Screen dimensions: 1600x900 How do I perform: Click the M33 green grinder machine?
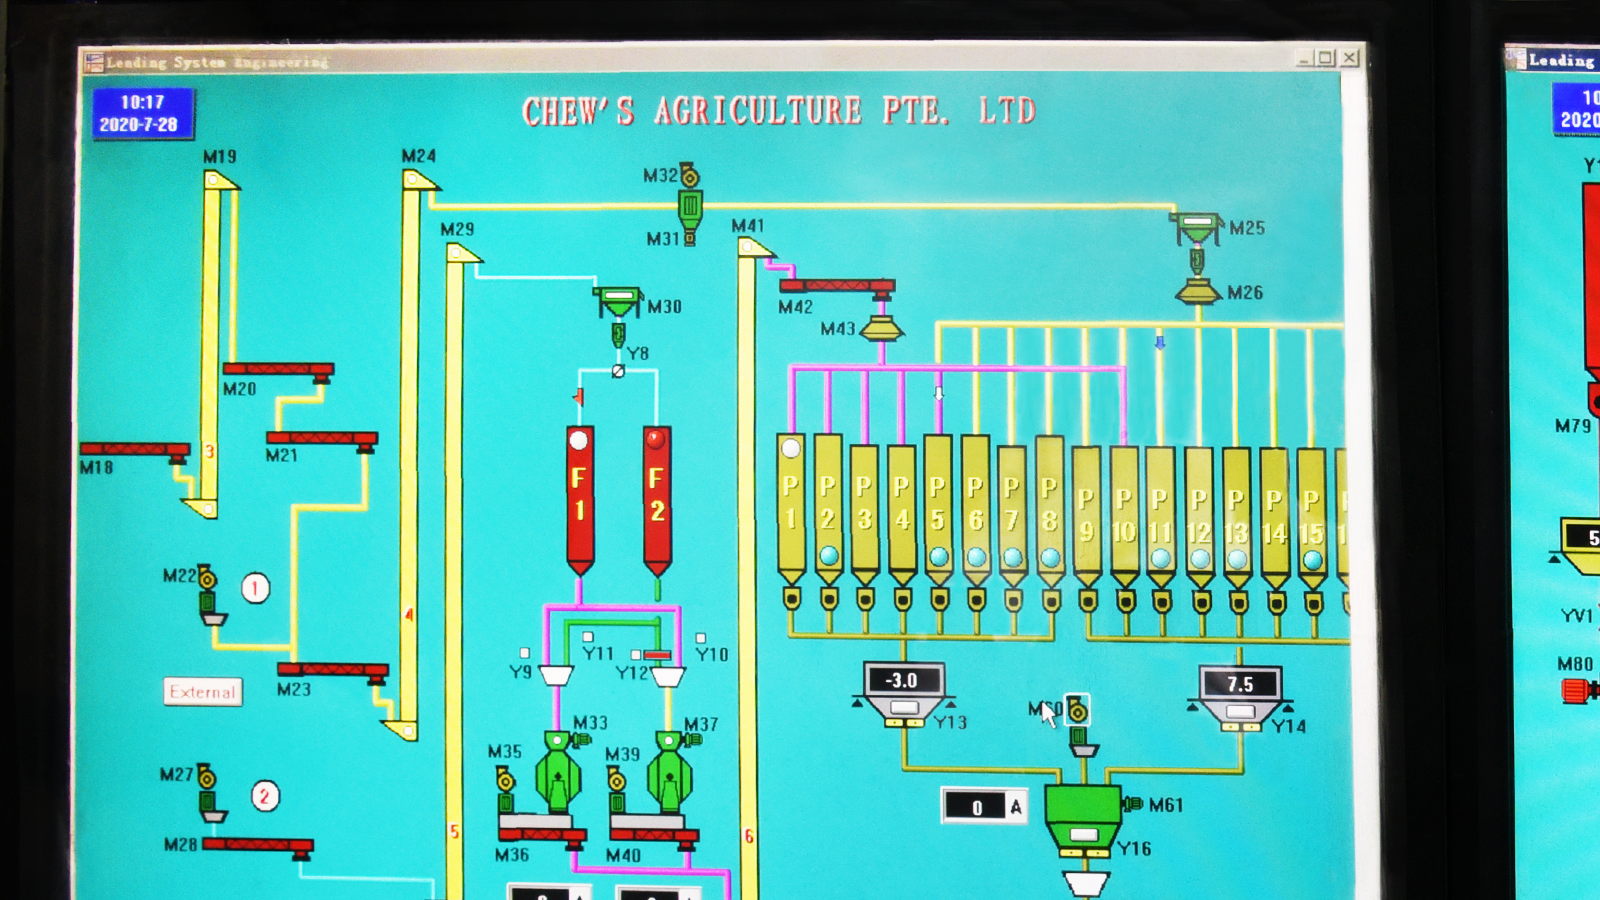(x=557, y=773)
